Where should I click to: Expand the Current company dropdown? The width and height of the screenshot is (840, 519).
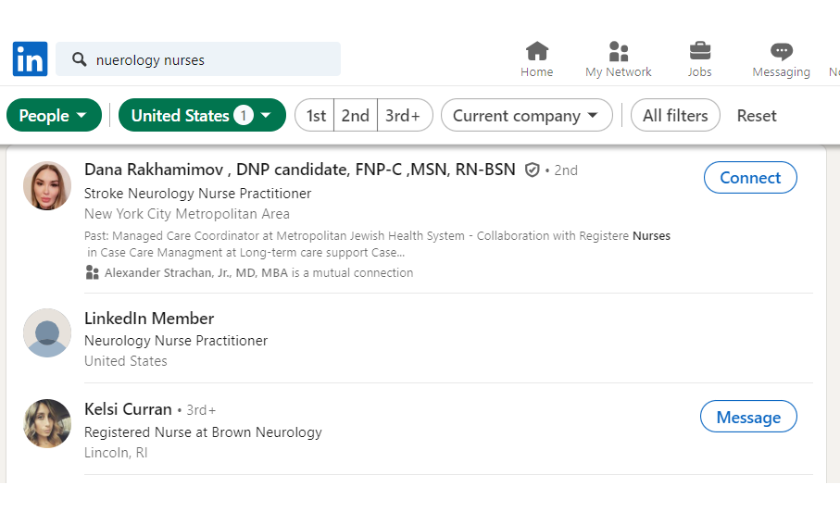(x=527, y=115)
